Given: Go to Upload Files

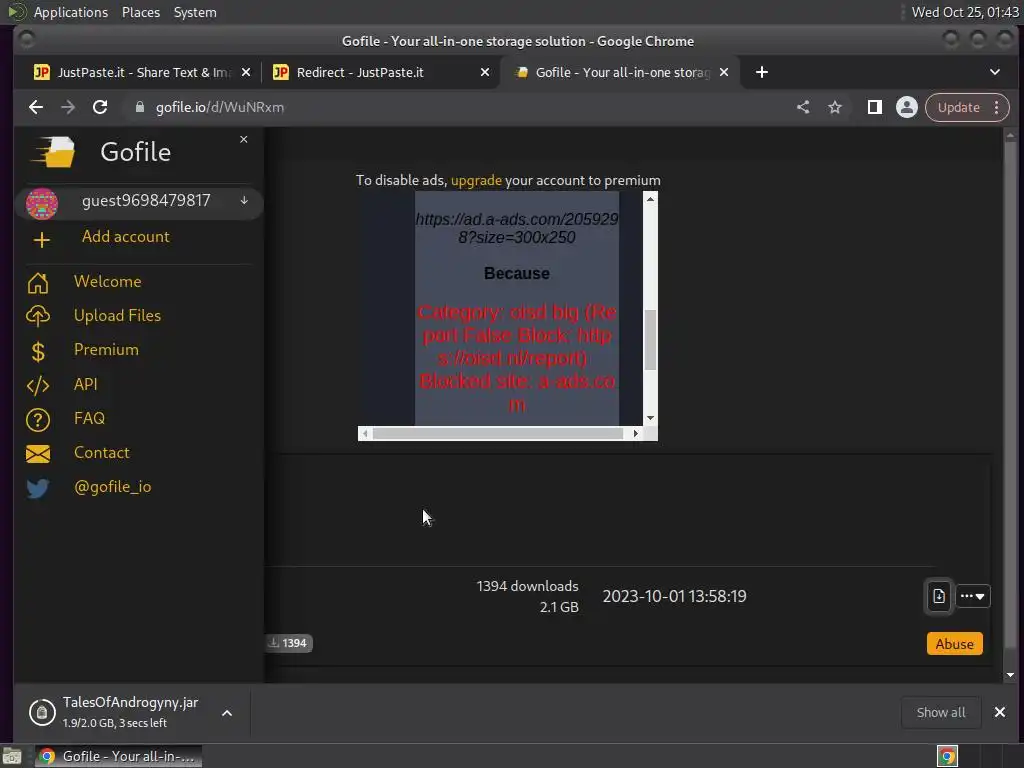Looking at the screenshot, I should (x=117, y=315).
